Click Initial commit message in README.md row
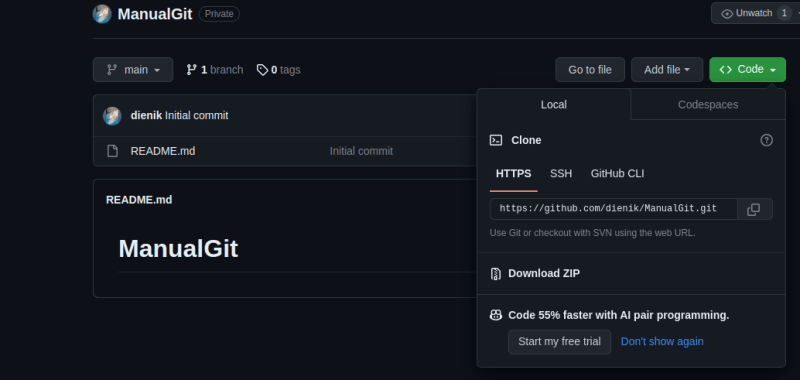The image size is (800, 380). 361,151
